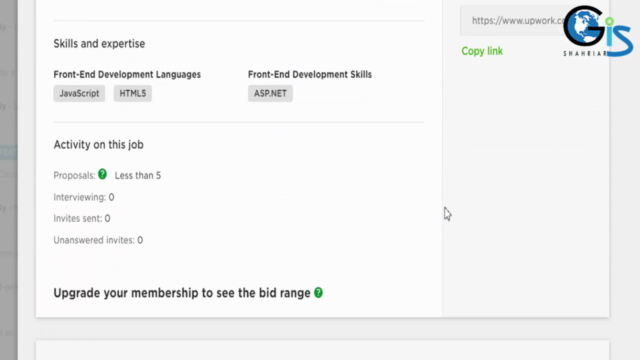Viewport: 640px width, 360px height.
Task: Click the Upwork job URL field
Action: click(514, 20)
